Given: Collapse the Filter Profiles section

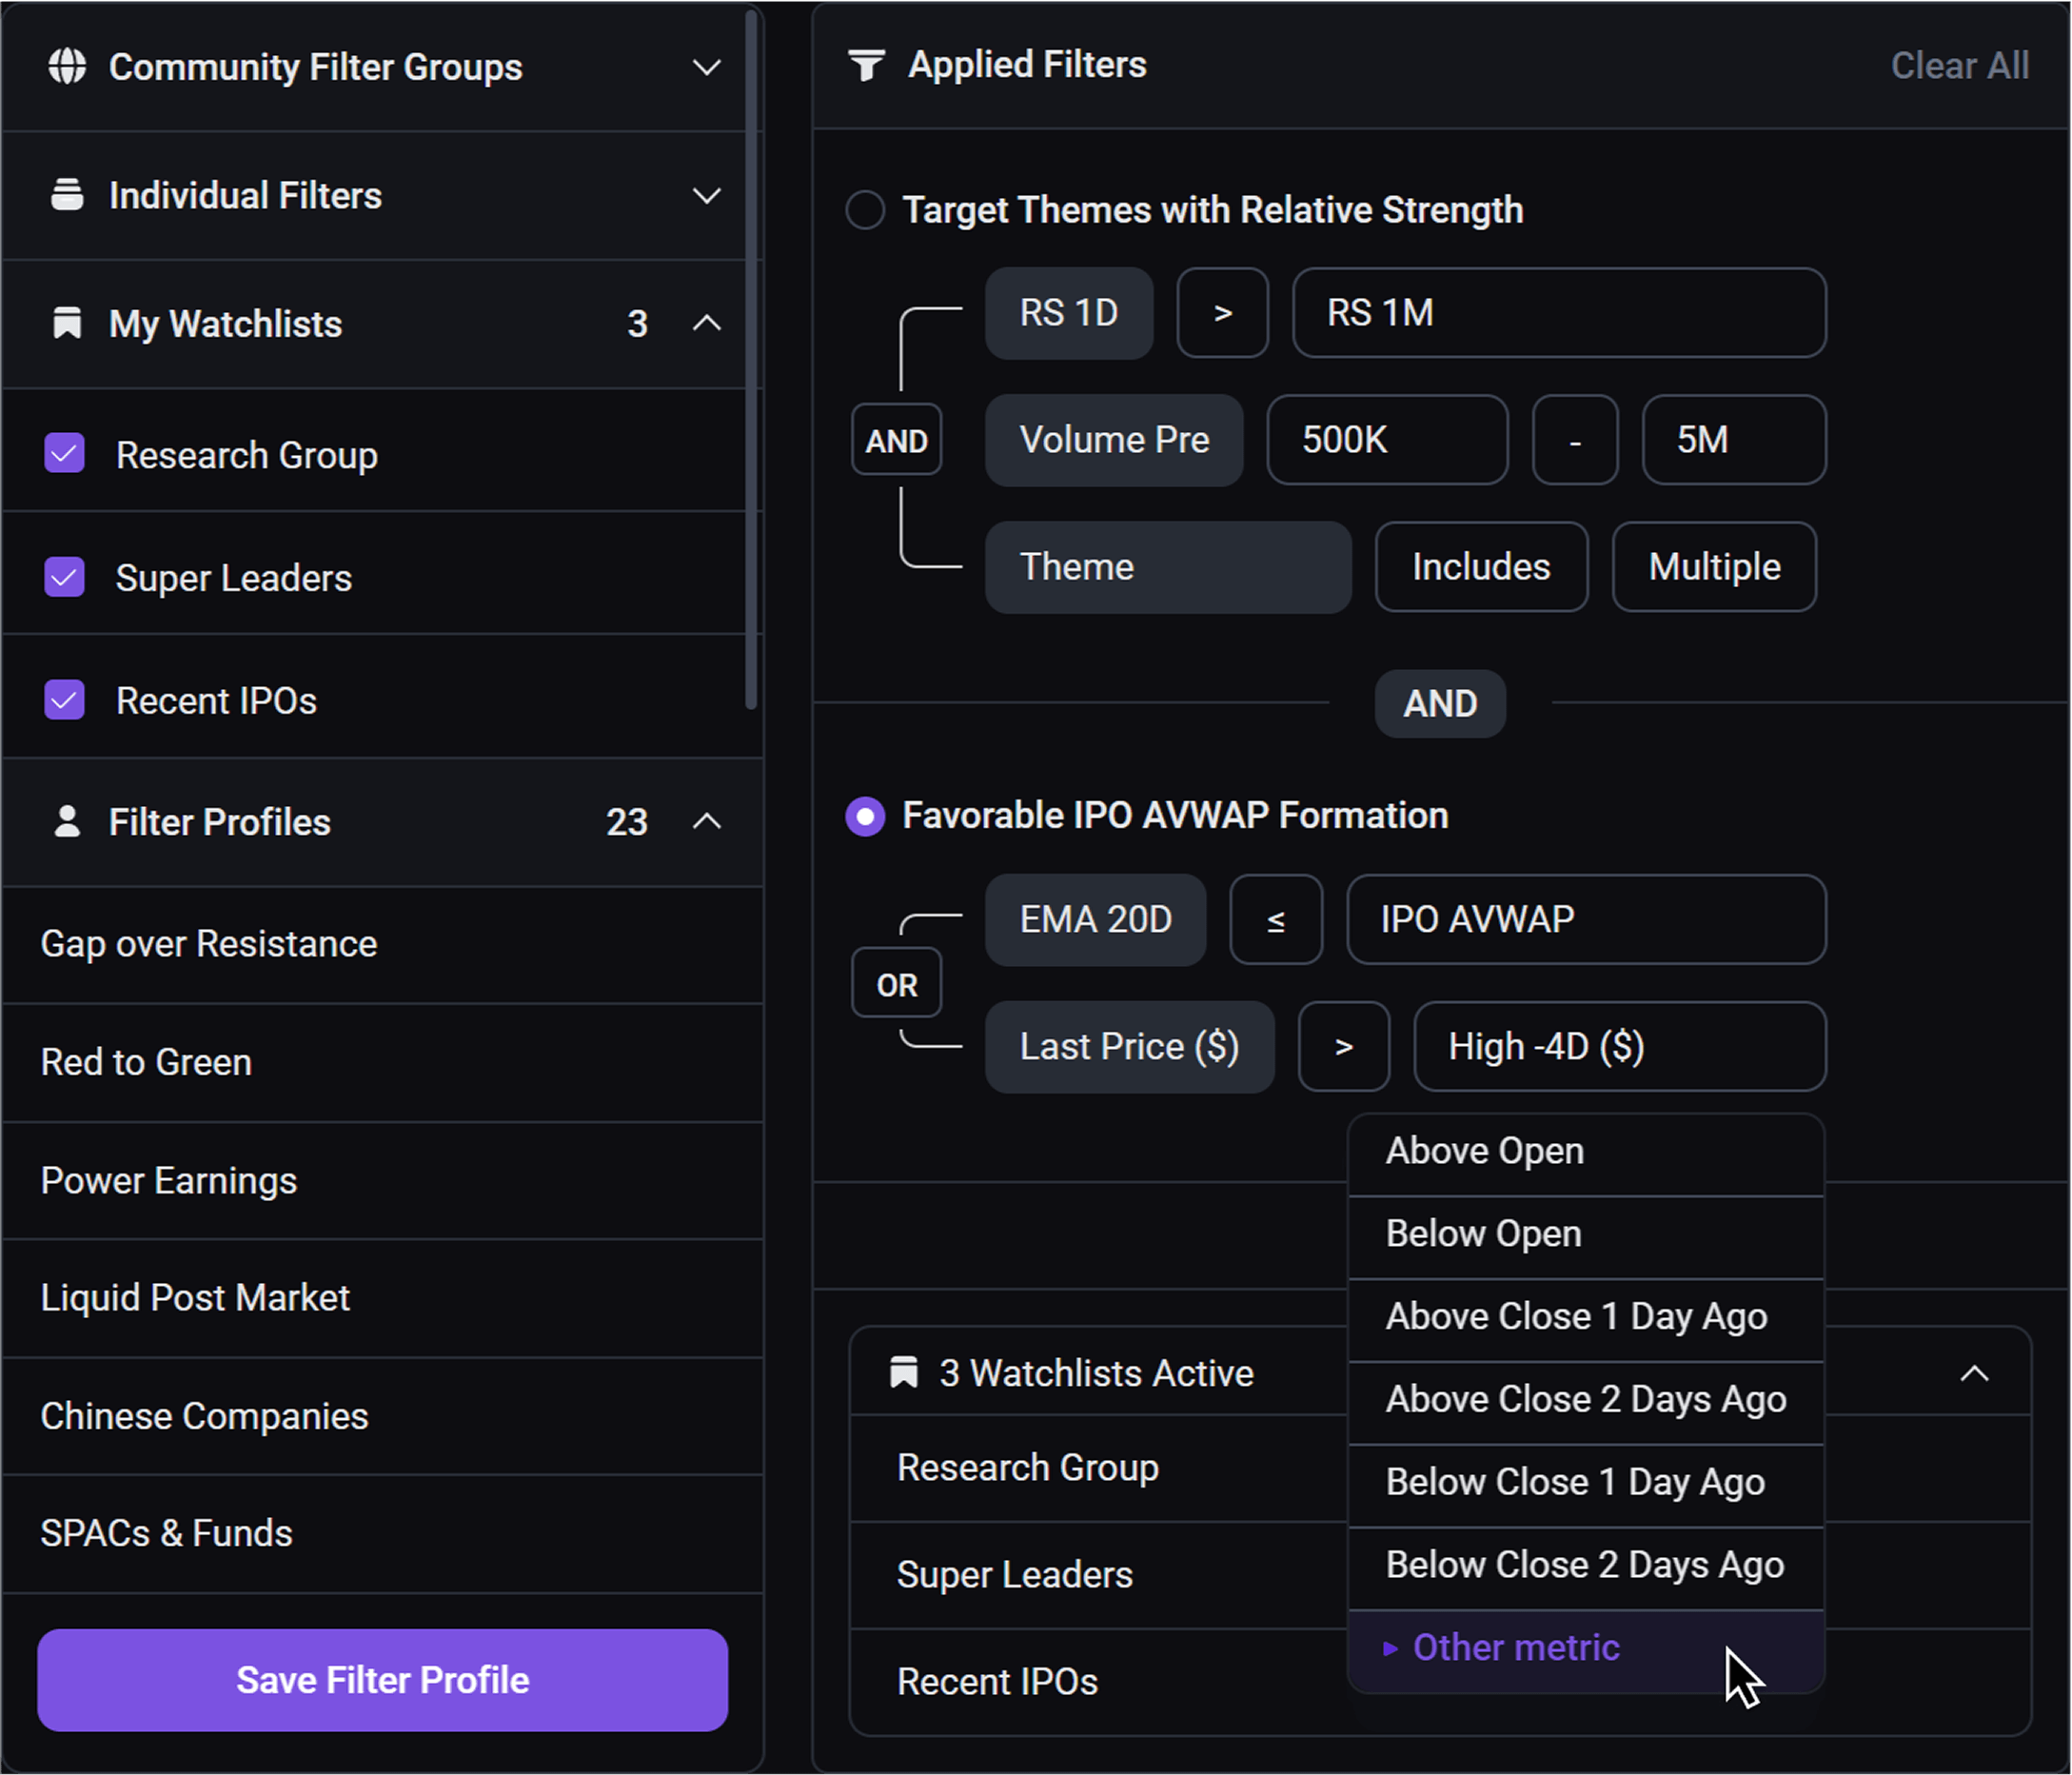Looking at the screenshot, I should pos(707,821).
